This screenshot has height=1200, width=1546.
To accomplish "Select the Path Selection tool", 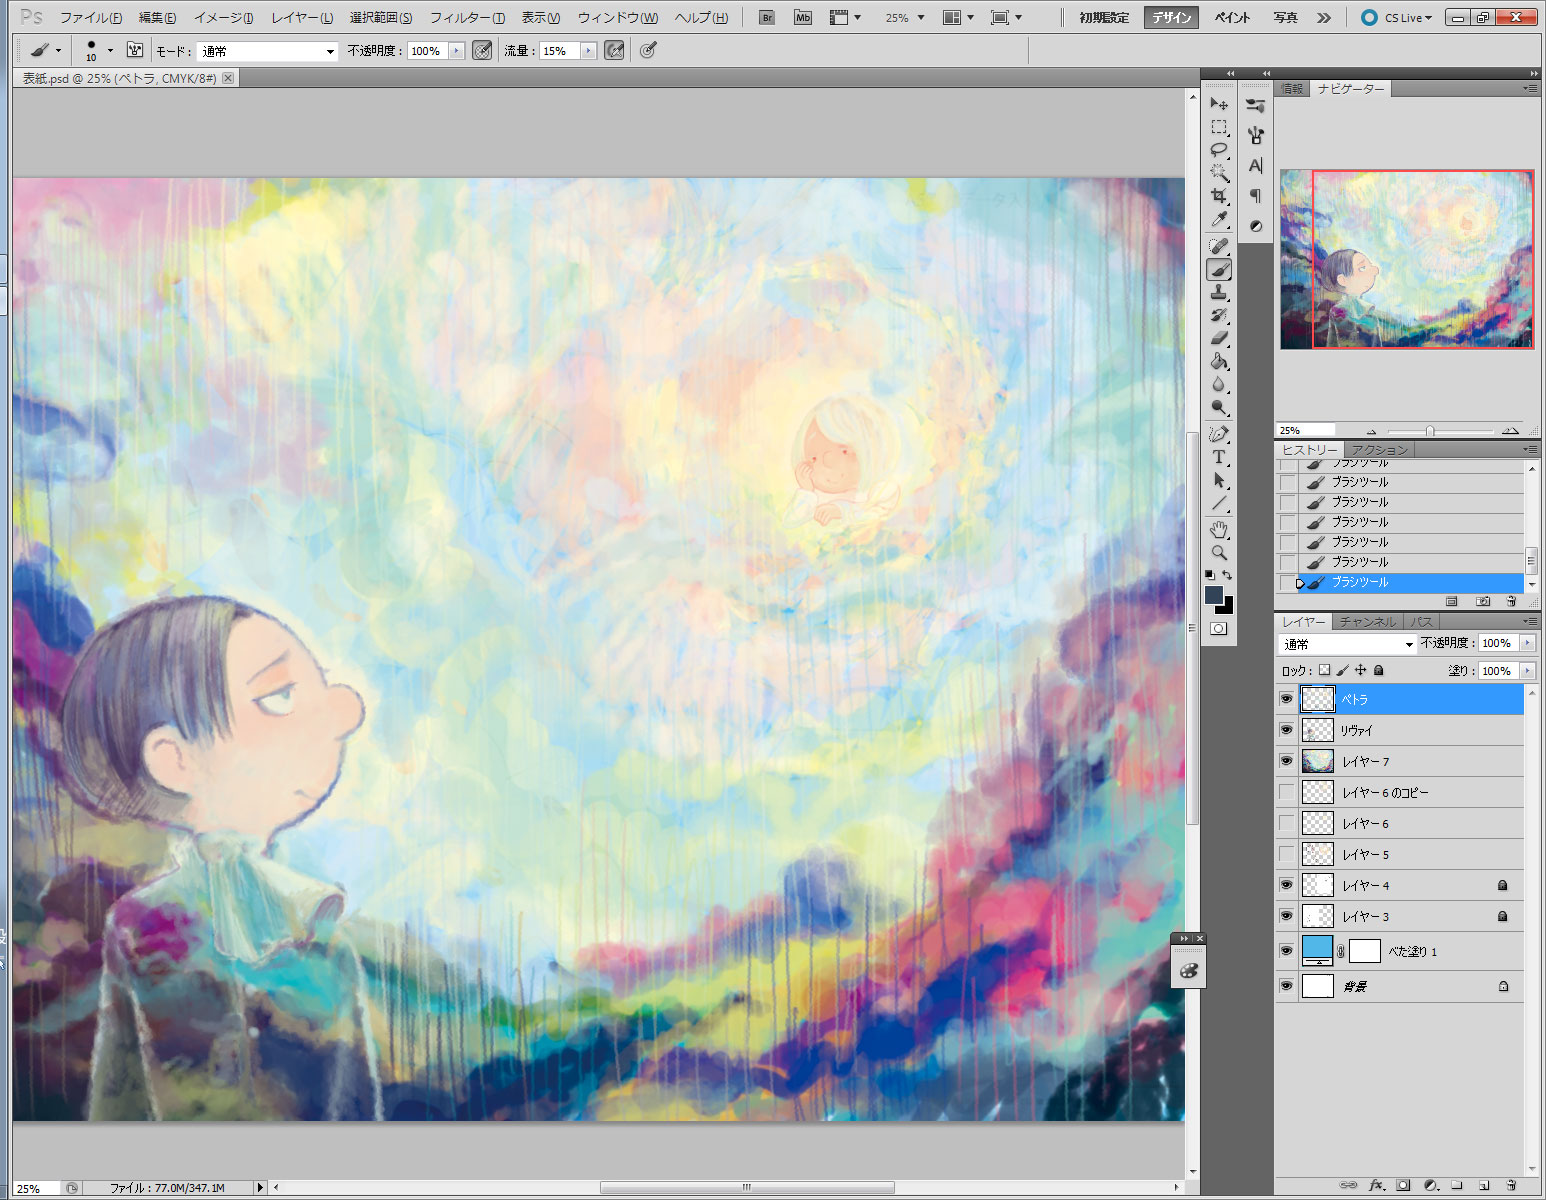I will click(x=1219, y=480).
